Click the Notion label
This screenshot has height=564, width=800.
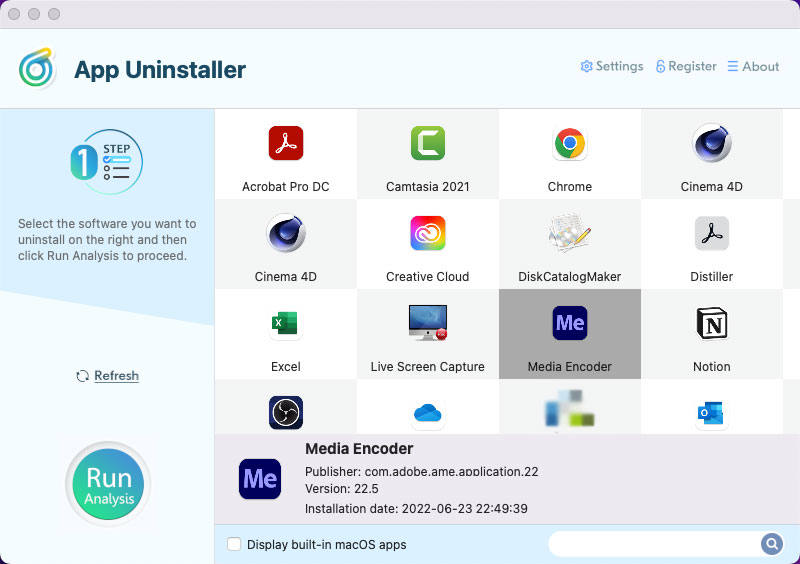pos(711,366)
